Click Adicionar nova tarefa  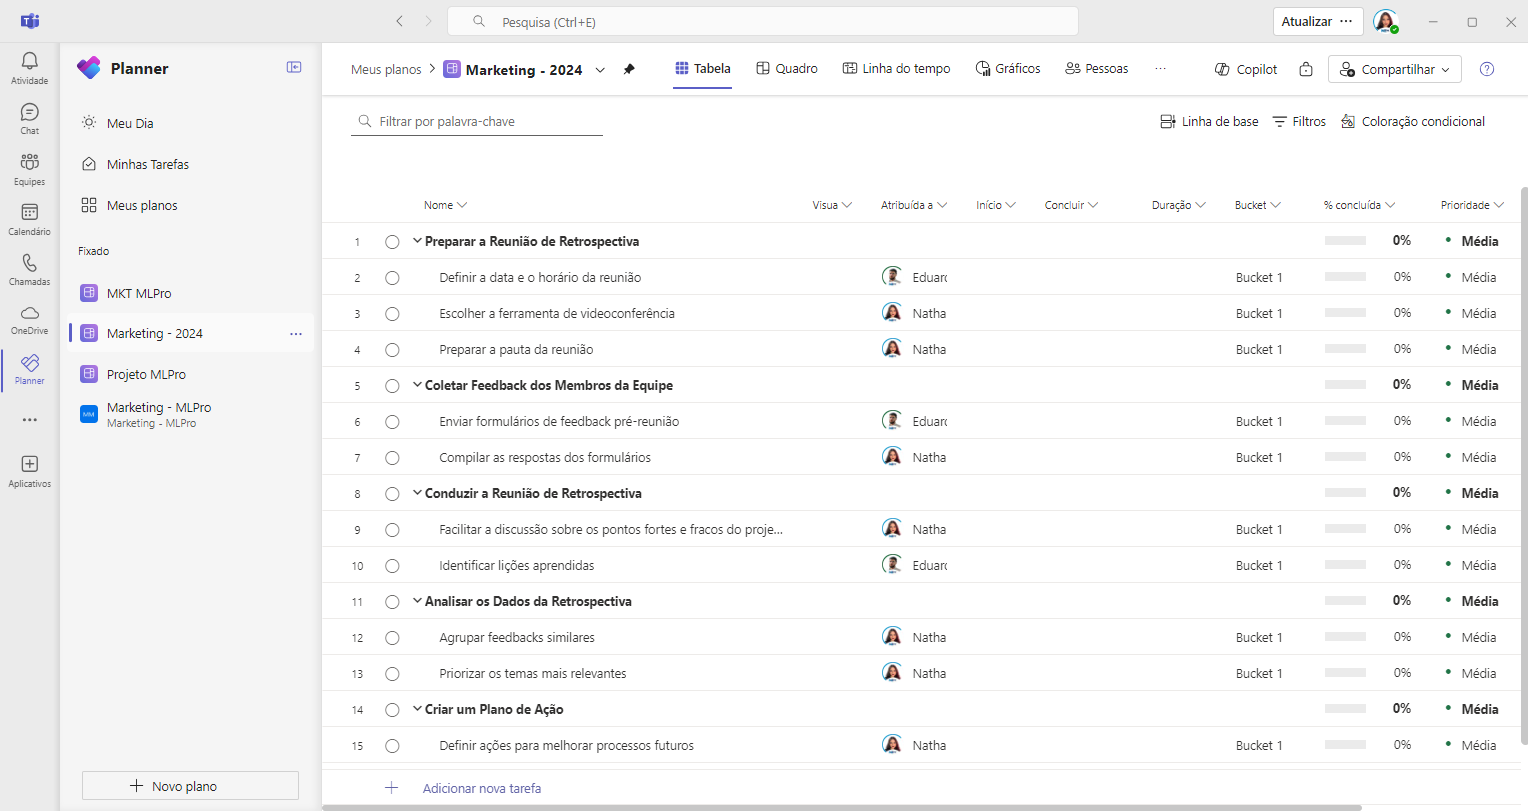[x=481, y=788]
